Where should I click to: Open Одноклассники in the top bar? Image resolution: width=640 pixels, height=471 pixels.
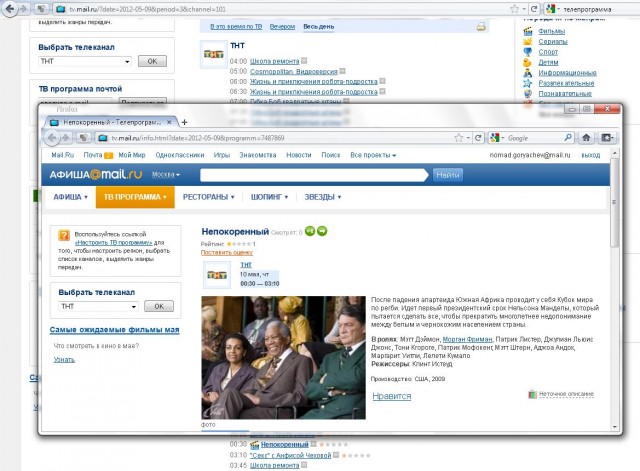[180, 155]
